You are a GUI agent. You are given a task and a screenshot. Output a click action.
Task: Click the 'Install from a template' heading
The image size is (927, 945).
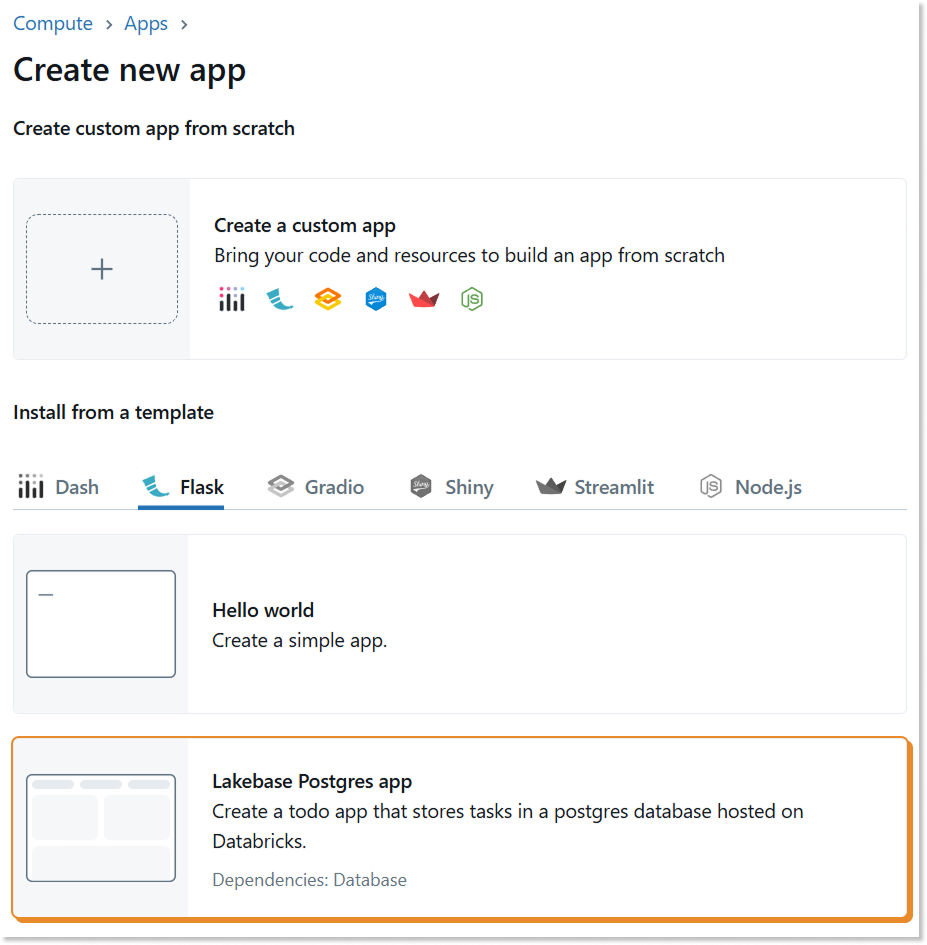113,413
